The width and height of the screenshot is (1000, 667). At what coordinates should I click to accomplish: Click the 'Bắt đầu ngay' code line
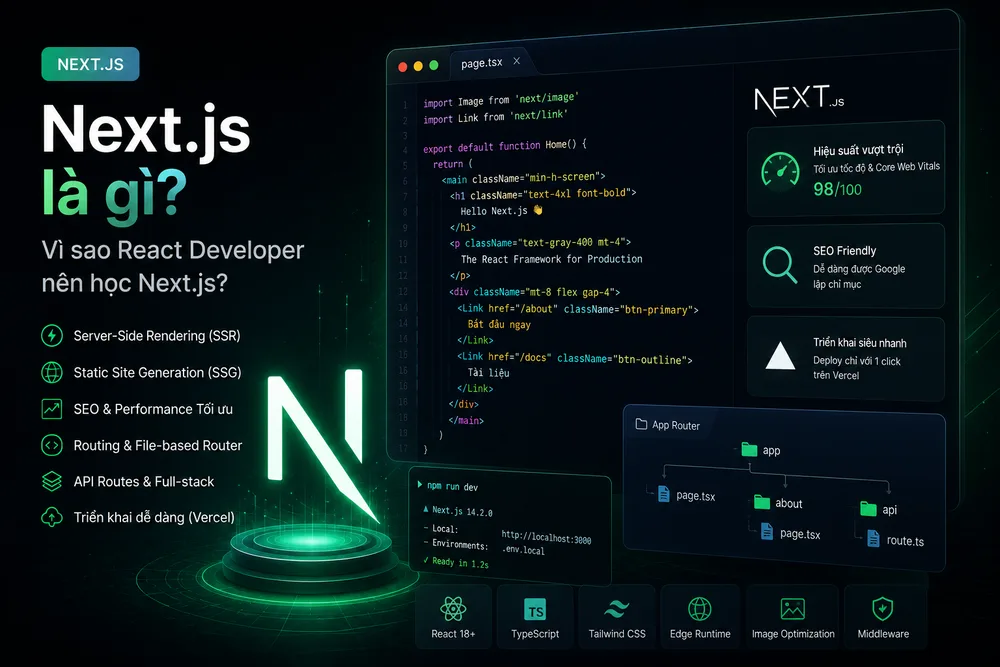(x=499, y=324)
